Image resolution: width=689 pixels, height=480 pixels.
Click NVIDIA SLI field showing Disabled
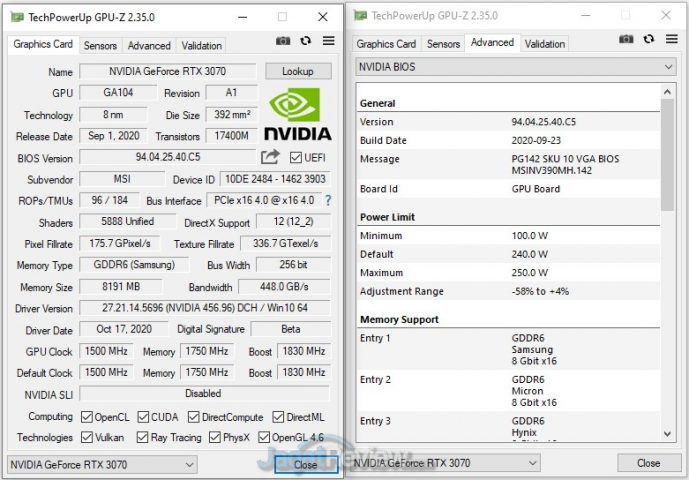point(204,393)
